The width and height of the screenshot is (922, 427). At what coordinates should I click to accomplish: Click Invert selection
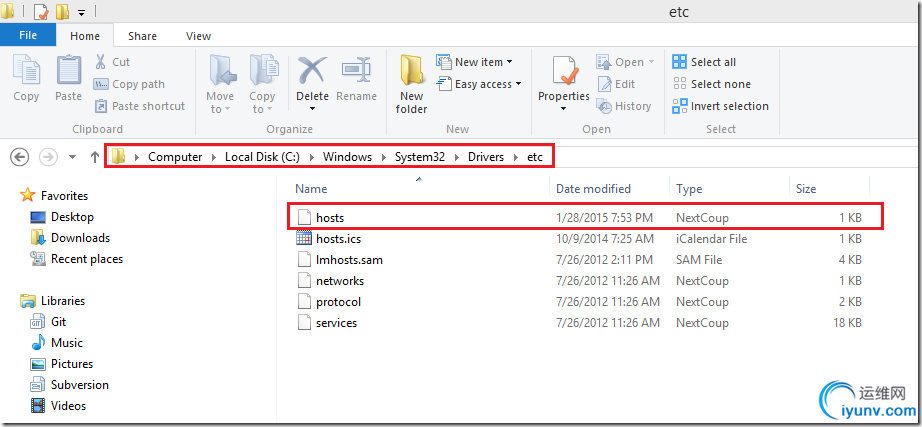(x=720, y=106)
